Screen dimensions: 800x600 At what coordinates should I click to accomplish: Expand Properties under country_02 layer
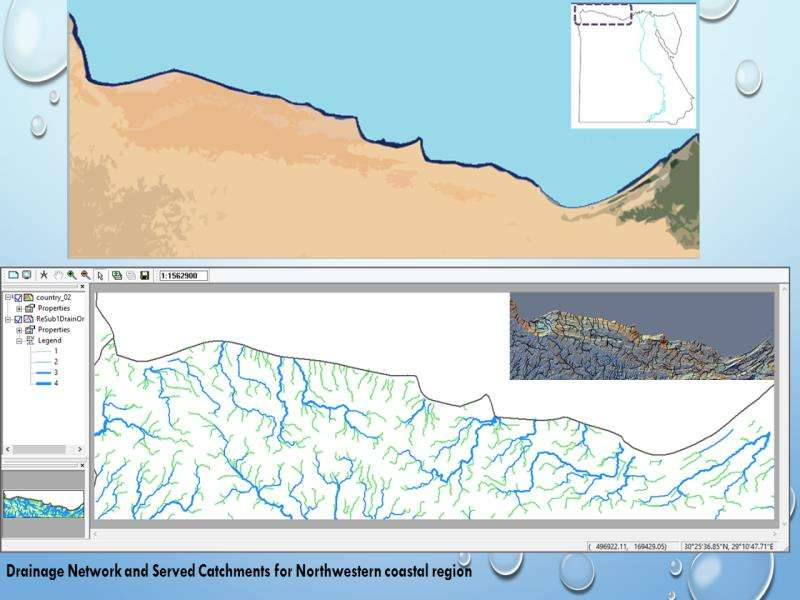pos(19,308)
